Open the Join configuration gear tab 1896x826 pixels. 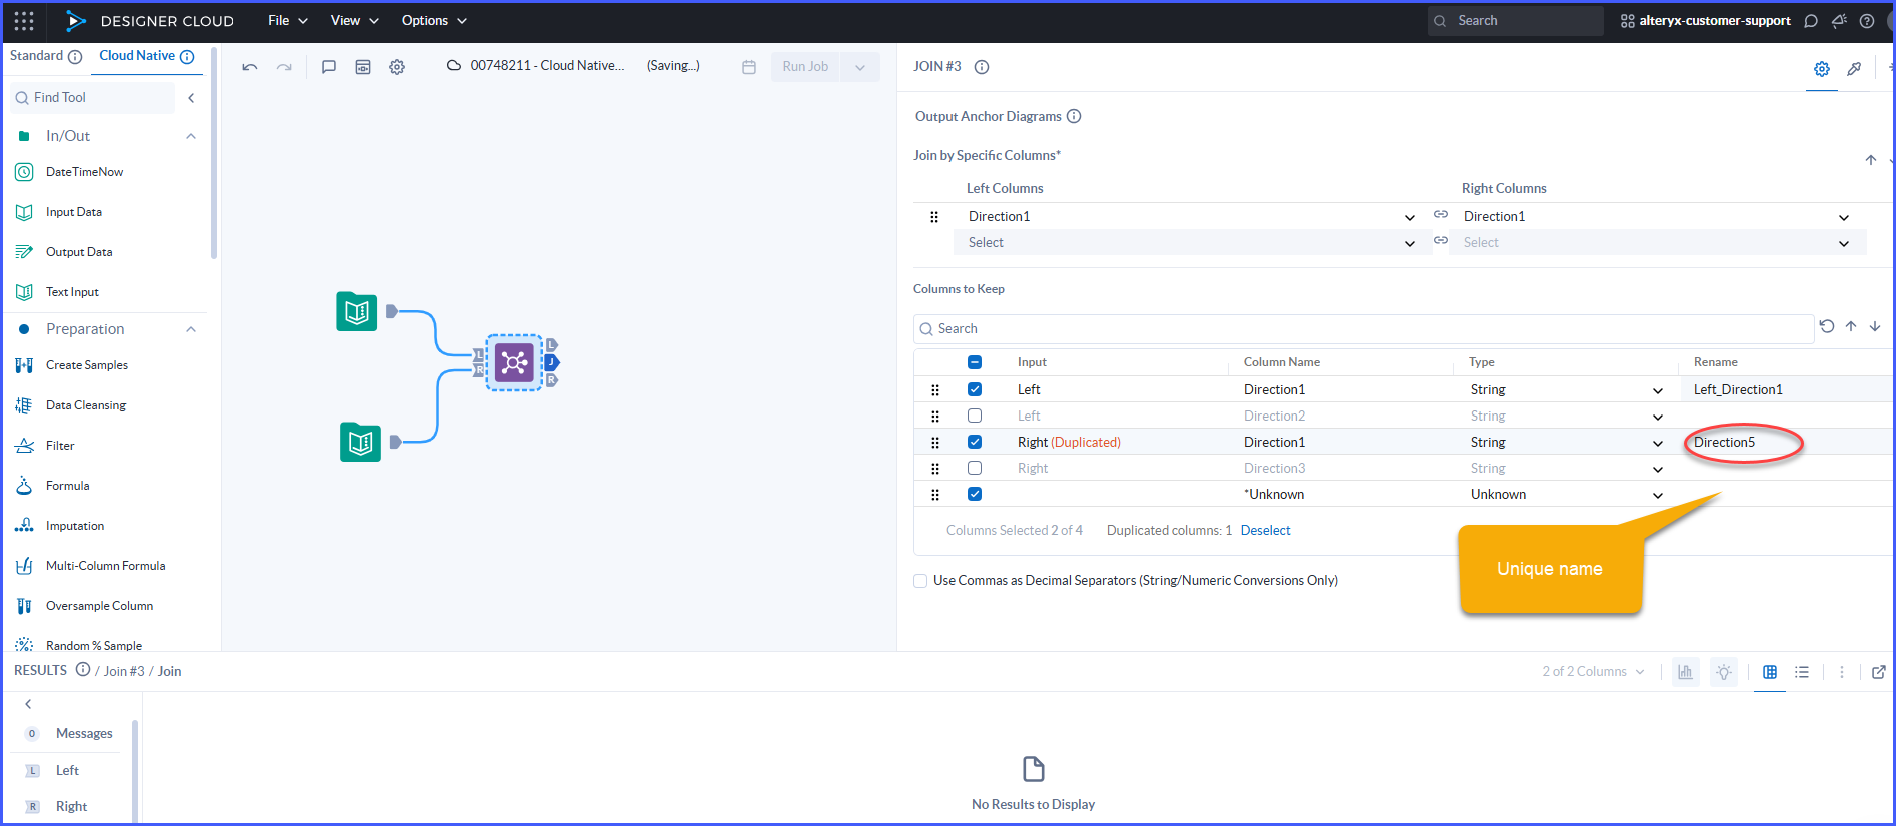pos(1822,69)
